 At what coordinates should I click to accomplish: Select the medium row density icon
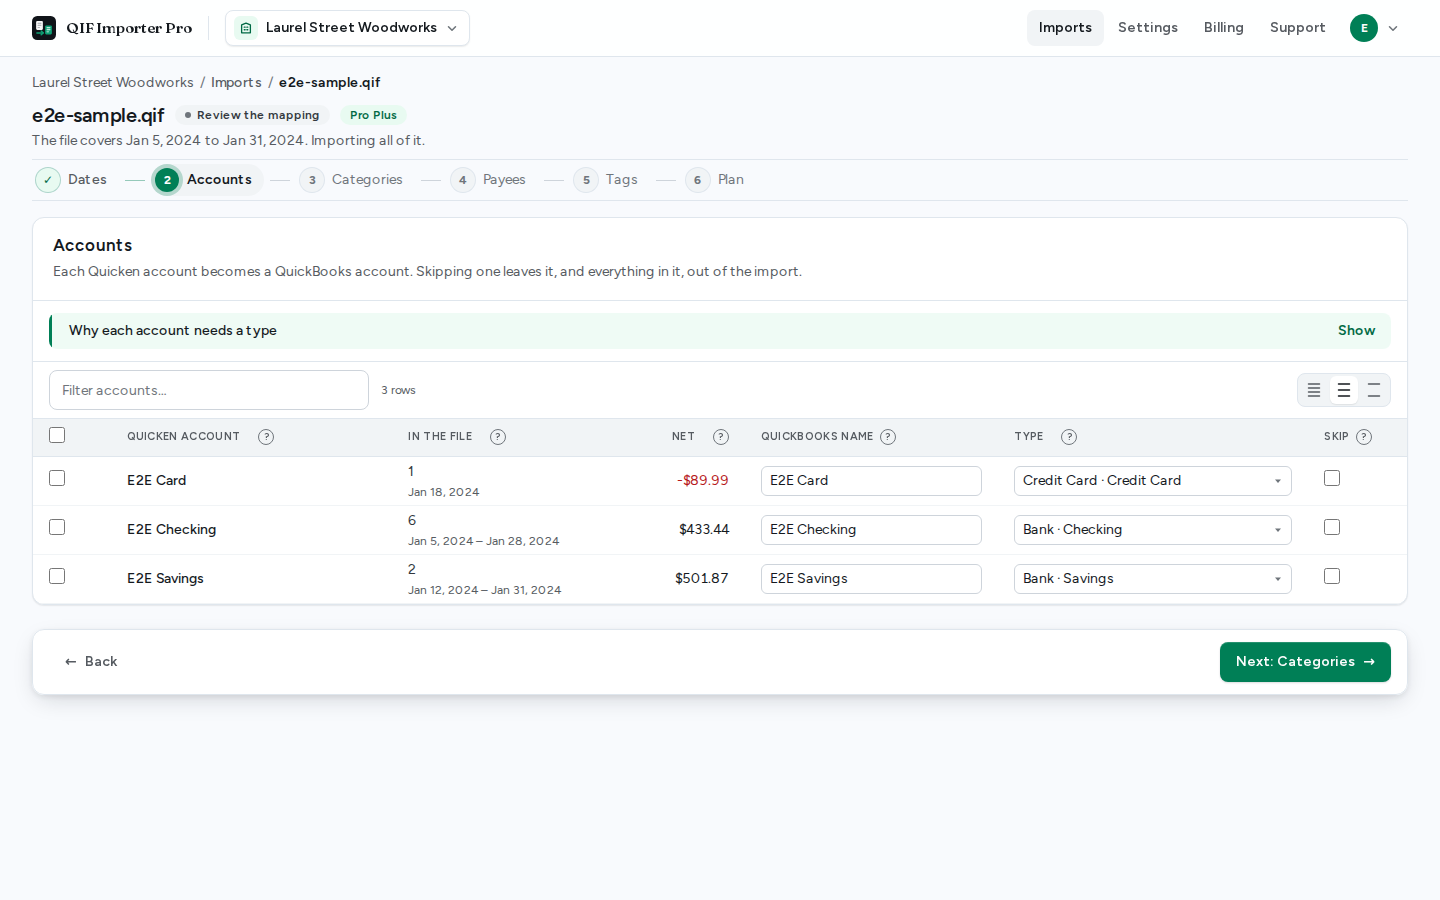(x=1344, y=390)
